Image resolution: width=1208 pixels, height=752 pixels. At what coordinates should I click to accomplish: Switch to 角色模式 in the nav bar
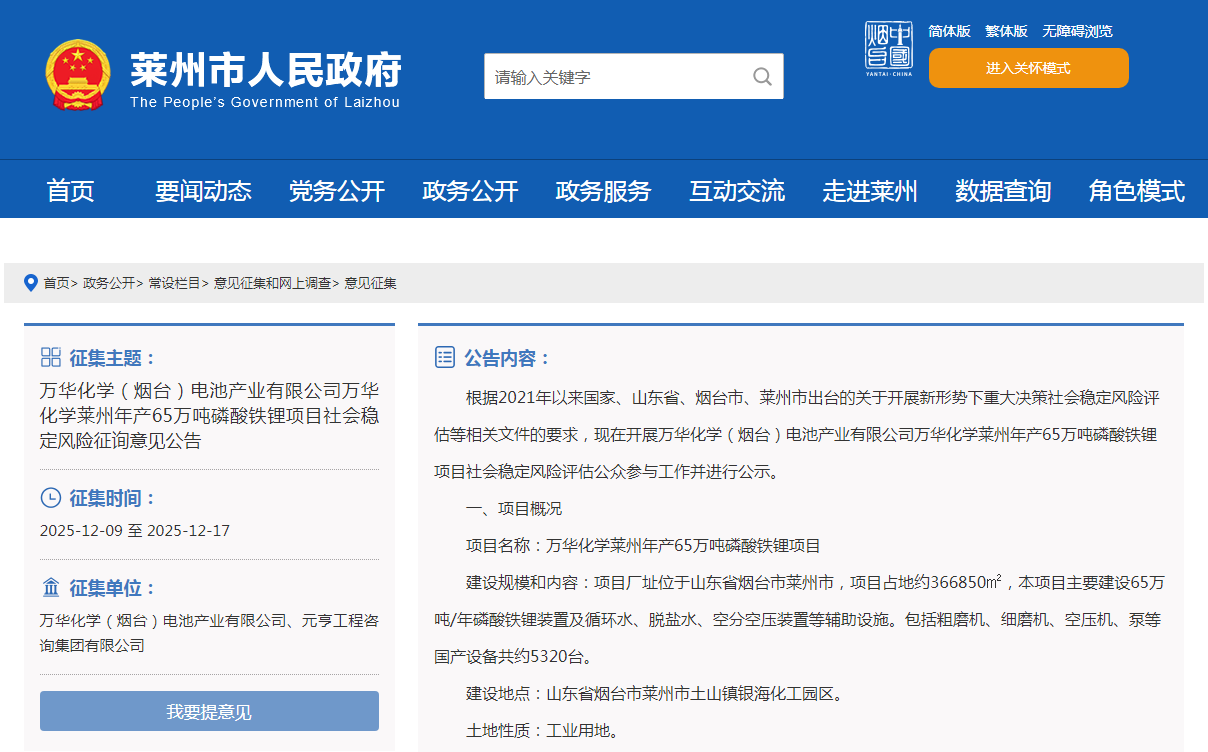coord(1136,191)
